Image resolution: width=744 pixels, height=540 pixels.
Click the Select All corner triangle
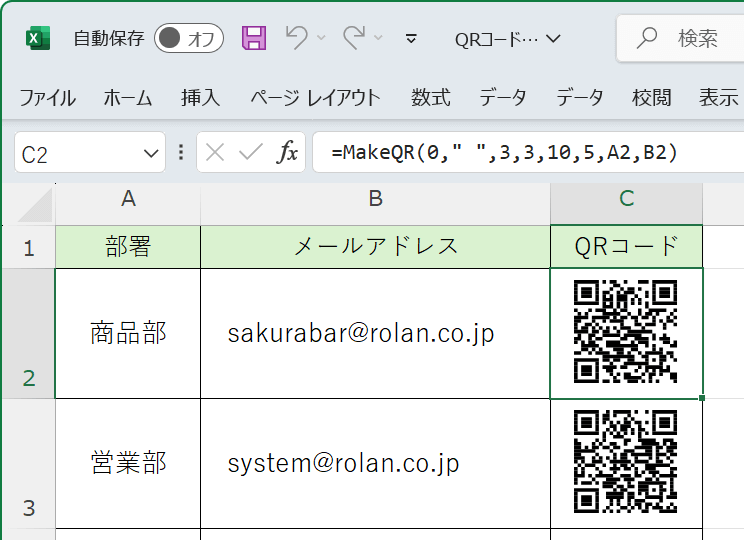[x=35, y=205]
